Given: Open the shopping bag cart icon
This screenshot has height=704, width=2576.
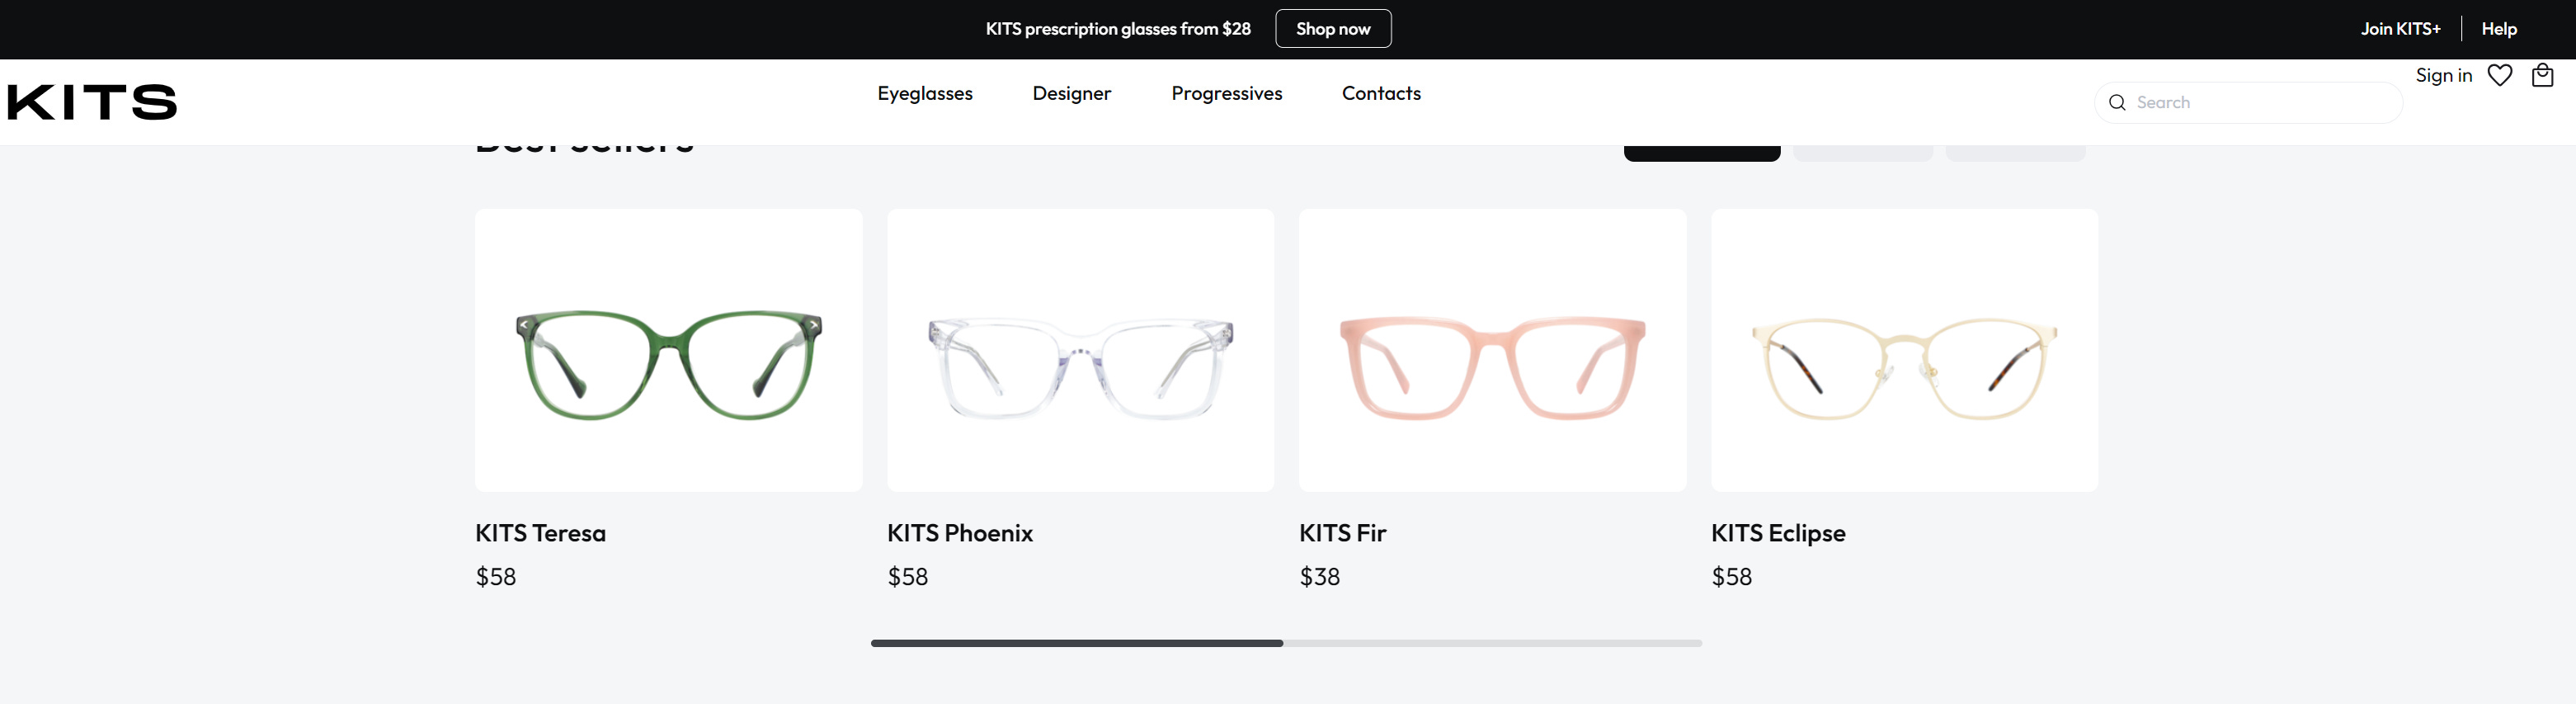Looking at the screenshot, I should (x=2542, y=75).
